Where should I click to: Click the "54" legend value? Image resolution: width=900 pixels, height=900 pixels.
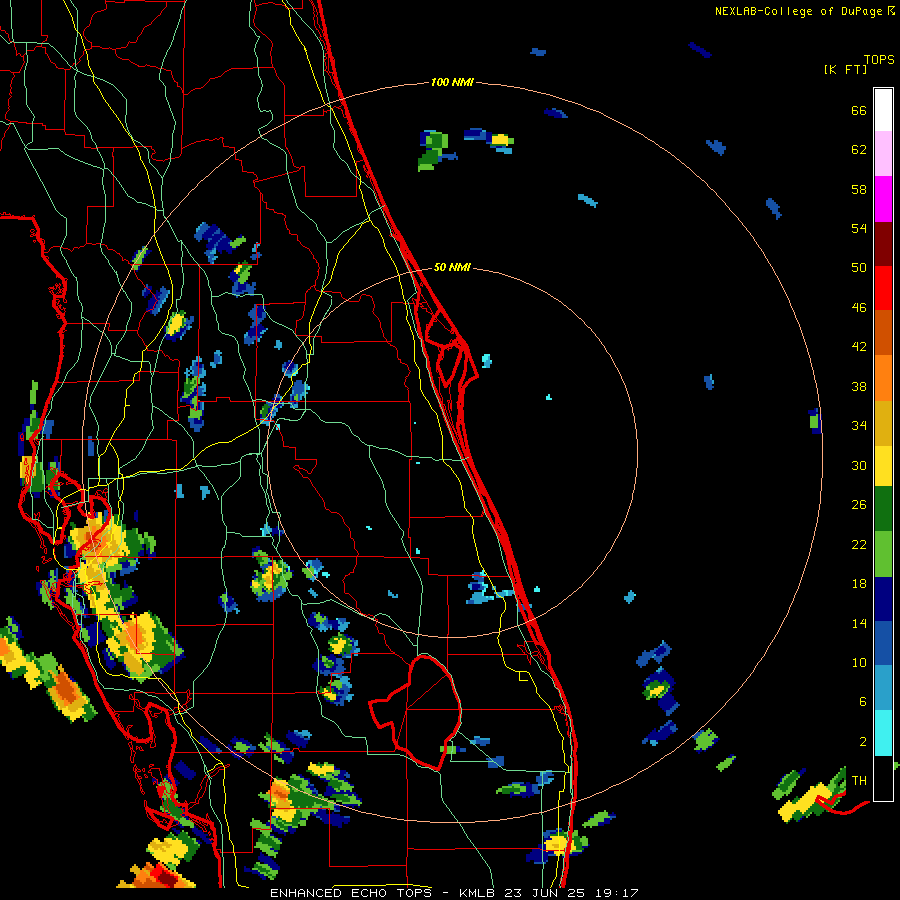point(859,228)
